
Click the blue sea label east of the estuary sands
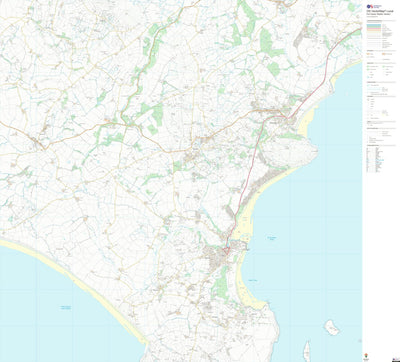(x=272, y=238)
